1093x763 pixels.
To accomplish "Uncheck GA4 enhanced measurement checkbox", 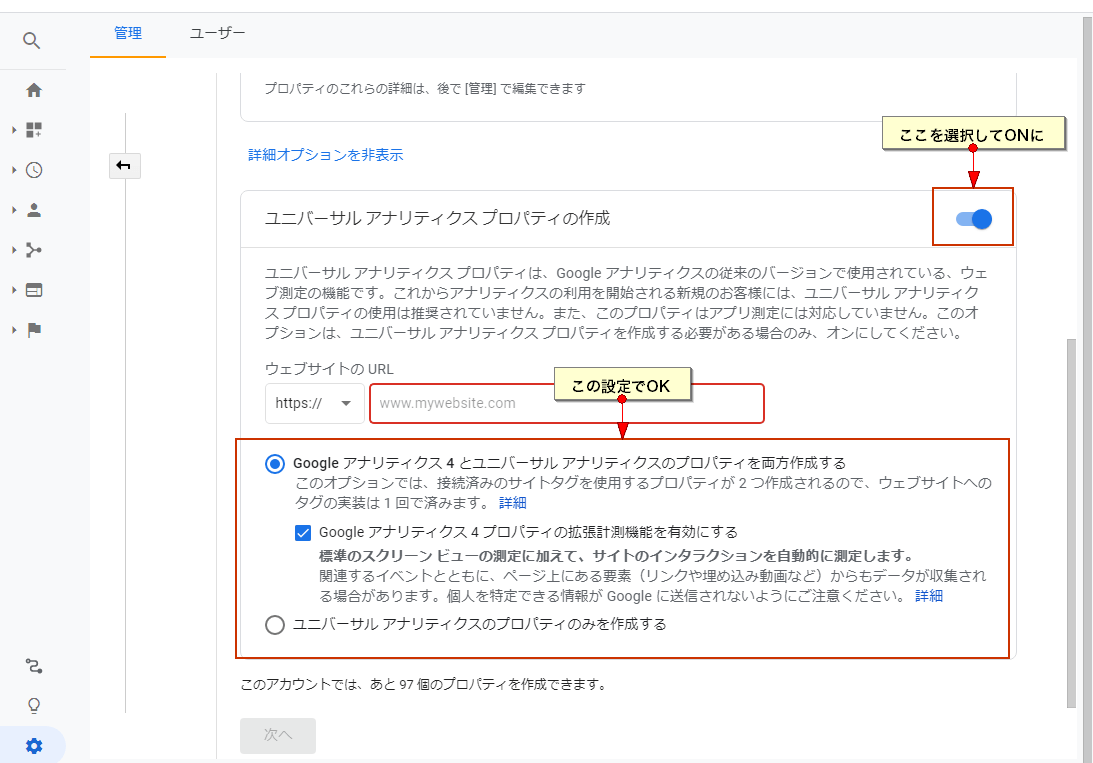I will pos(304,533).
